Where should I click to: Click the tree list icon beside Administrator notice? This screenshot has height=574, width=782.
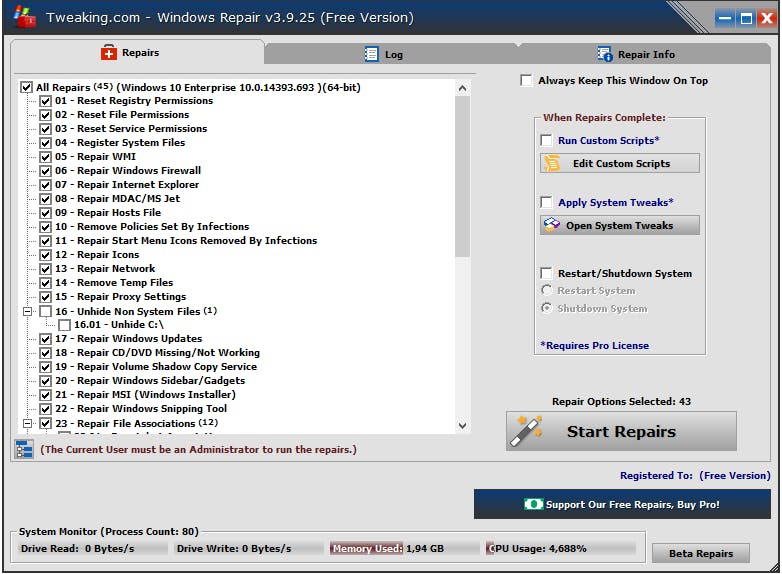(x=23, y=449)
